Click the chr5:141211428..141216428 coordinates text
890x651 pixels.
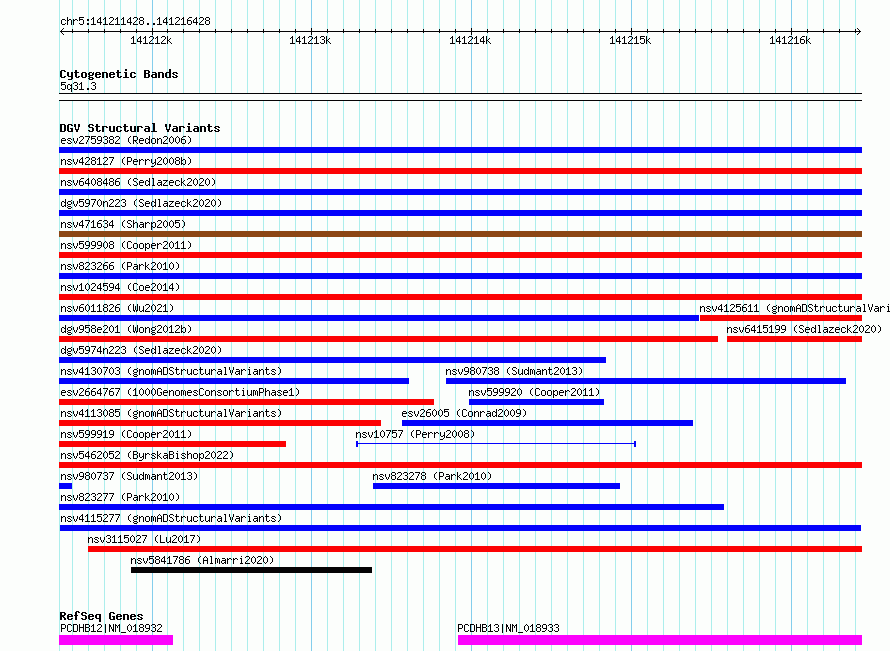tap(135, 22)
